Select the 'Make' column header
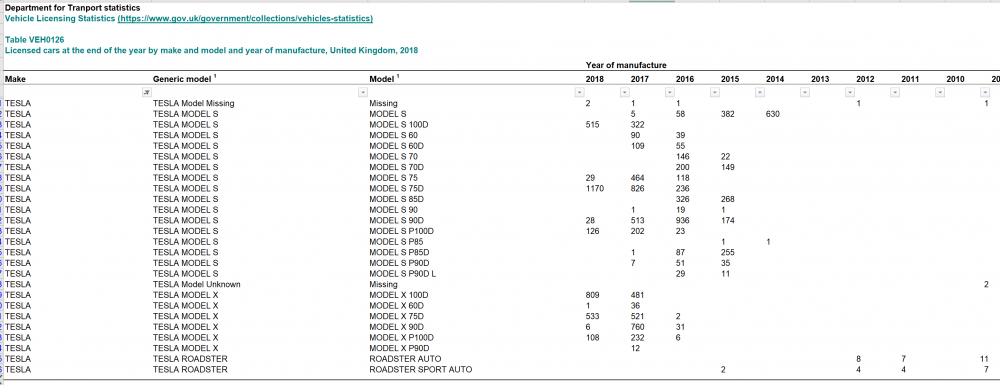 tap(15, 79)
